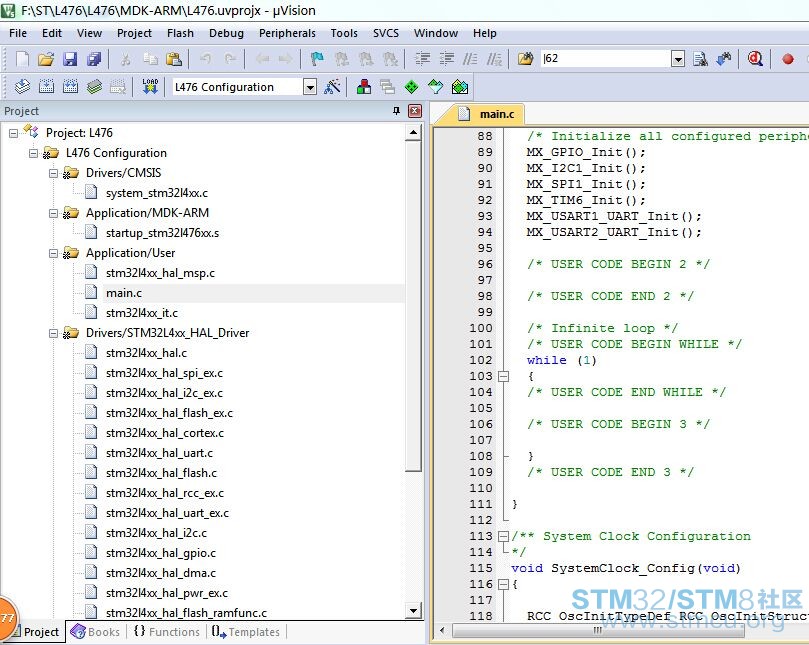This screenshot has height=645, width=809.
Task: Click the Find icon beside search box
Action: click(700, 59)
